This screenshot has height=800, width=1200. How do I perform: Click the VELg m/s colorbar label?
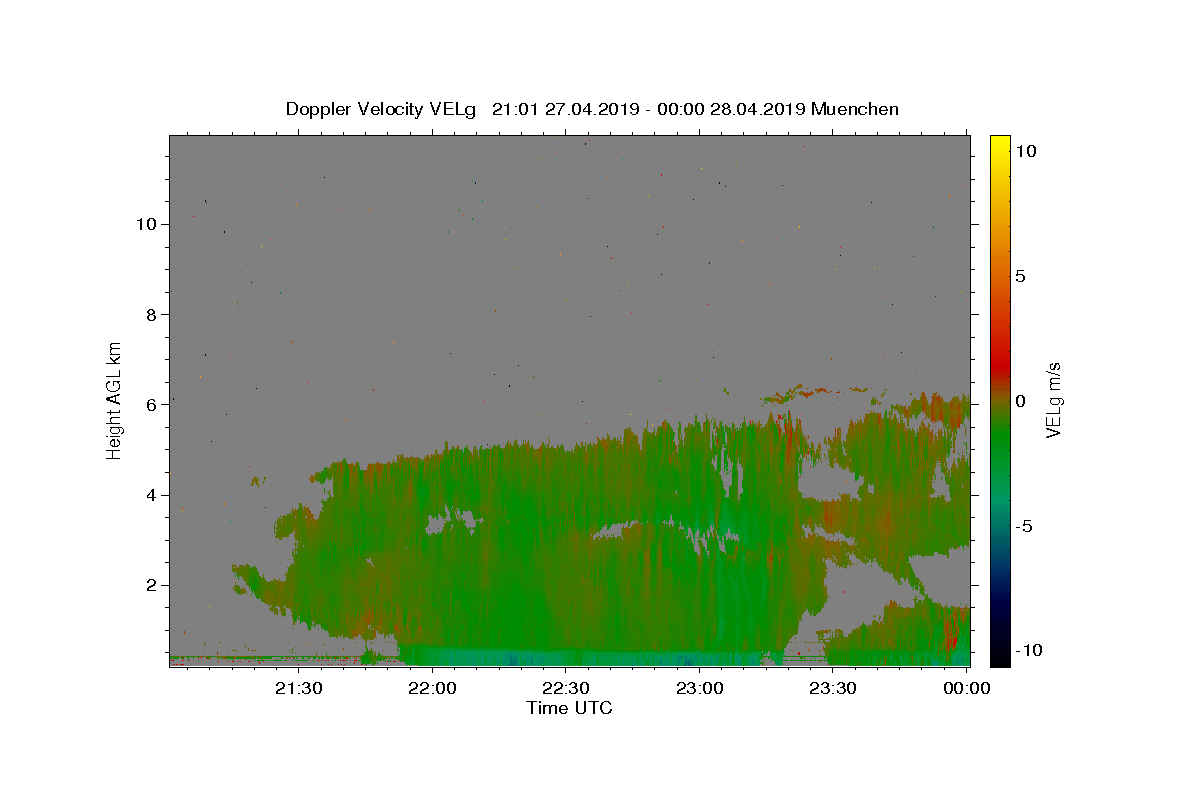1053,400
